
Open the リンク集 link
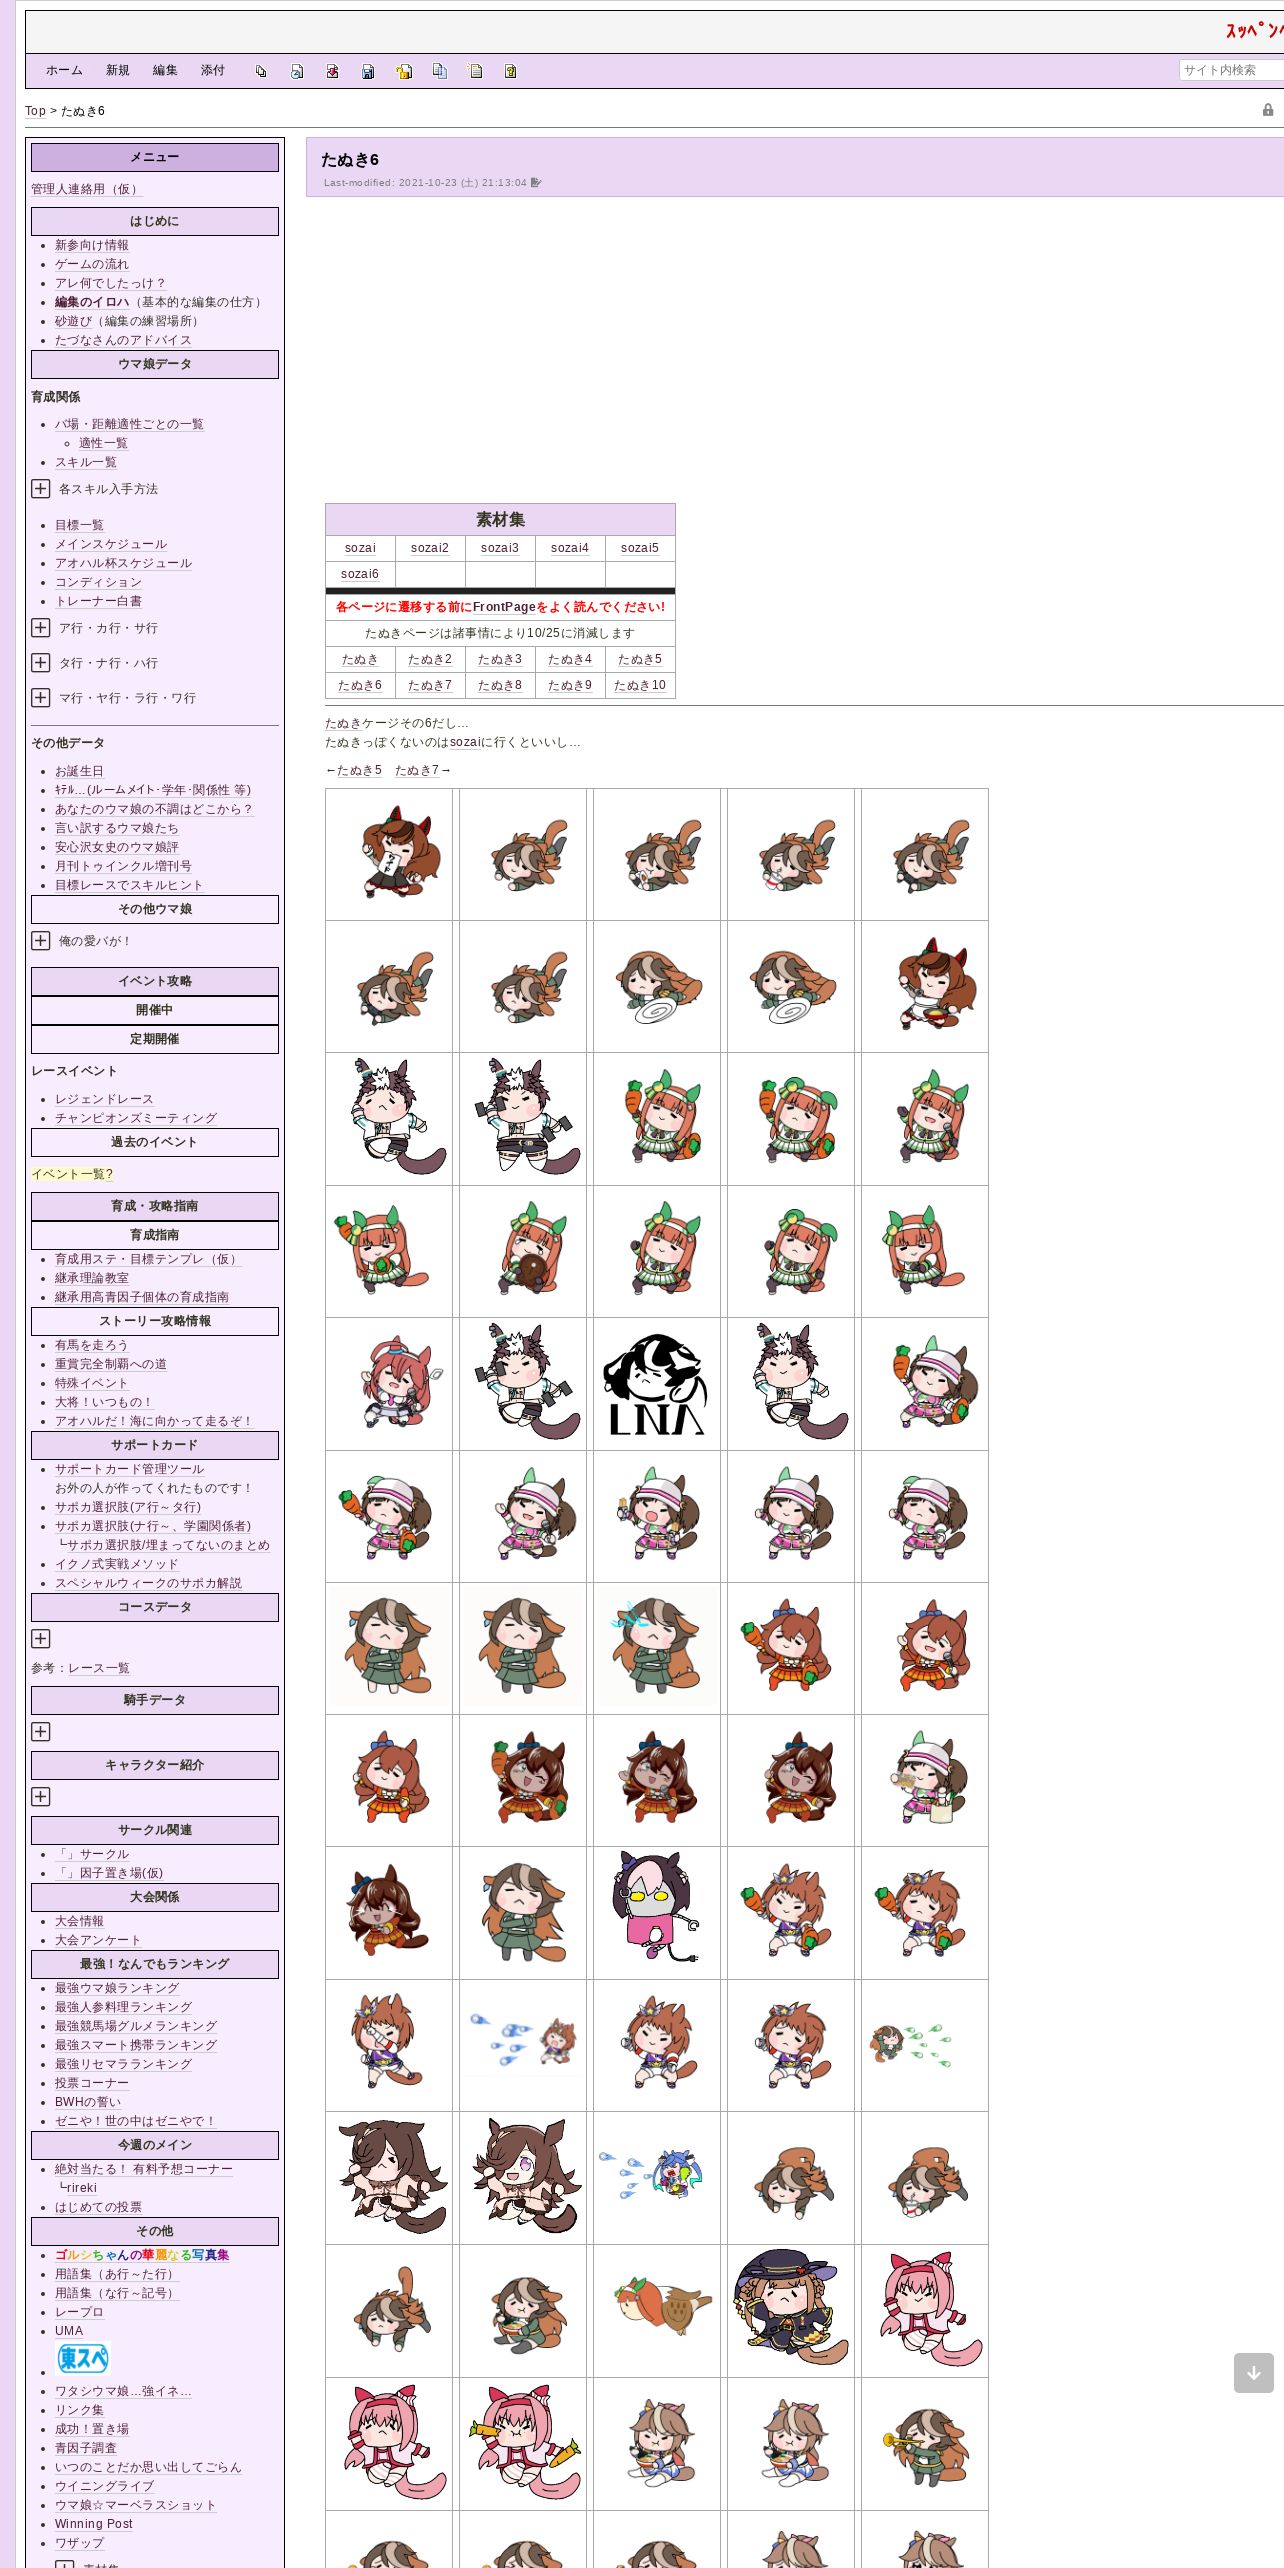coord(79,2410)
